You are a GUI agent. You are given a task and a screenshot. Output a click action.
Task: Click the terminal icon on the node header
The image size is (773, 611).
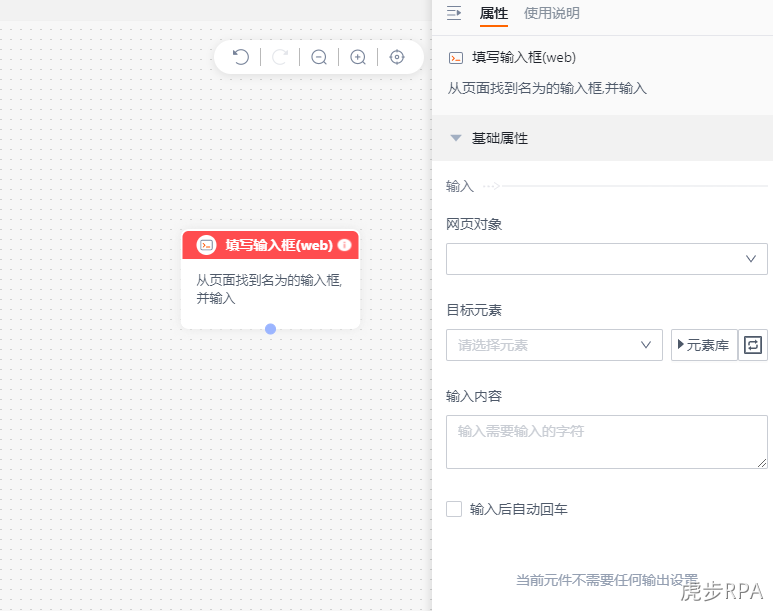coord(207,245)
